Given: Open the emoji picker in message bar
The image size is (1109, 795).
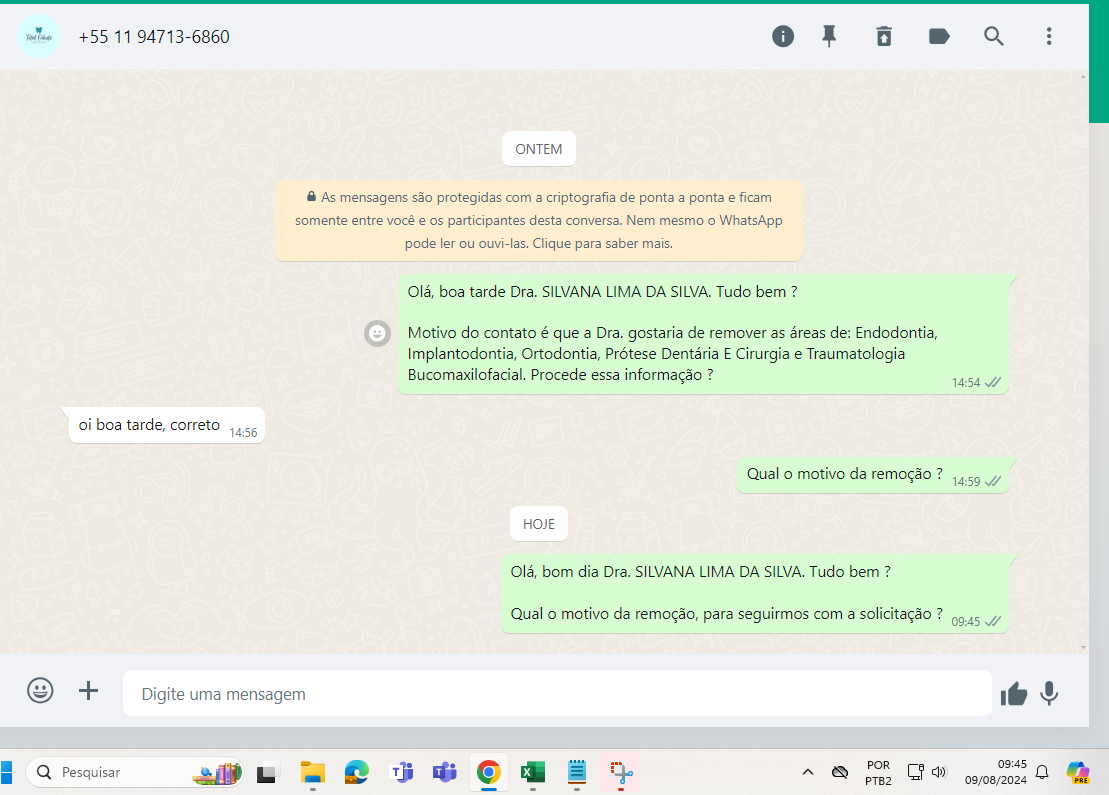Looking at the screenshot, I should coord(40,690).
